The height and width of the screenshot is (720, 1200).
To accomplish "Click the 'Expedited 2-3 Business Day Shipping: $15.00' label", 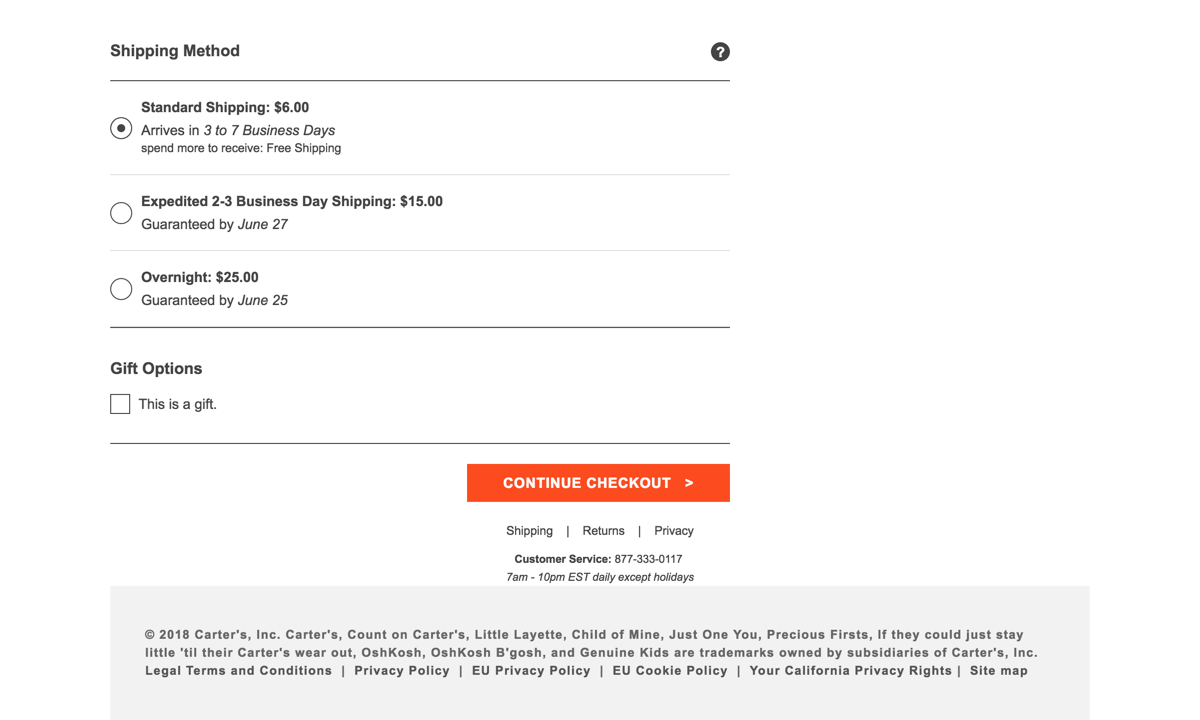I will pos(292,202).
